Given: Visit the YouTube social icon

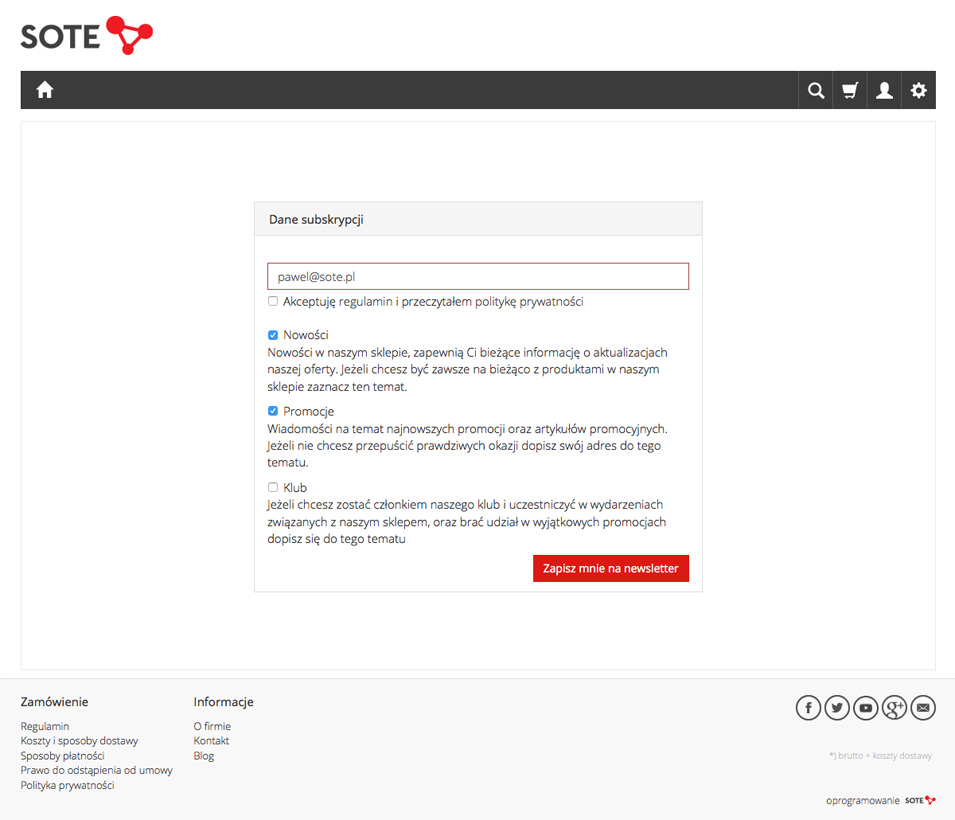Looking at the screenshot, I should [x=865, y=708].
